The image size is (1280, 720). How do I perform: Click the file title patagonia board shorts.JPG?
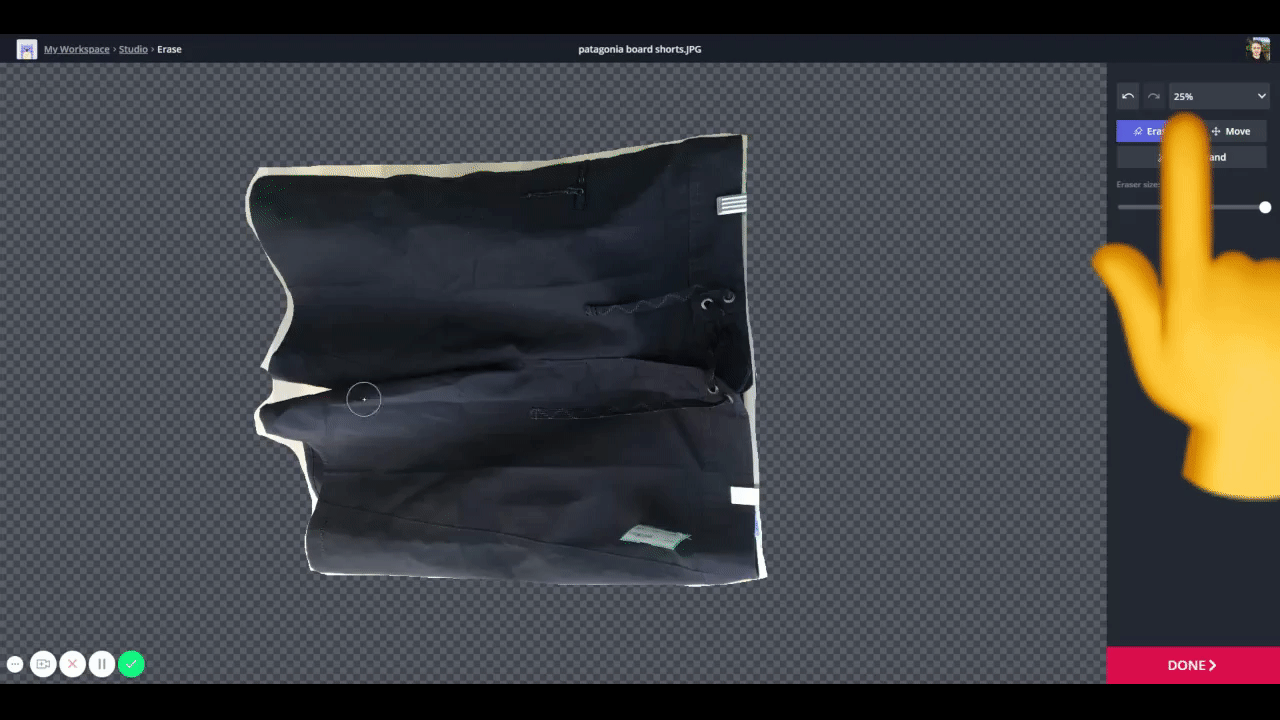(640, 49)
